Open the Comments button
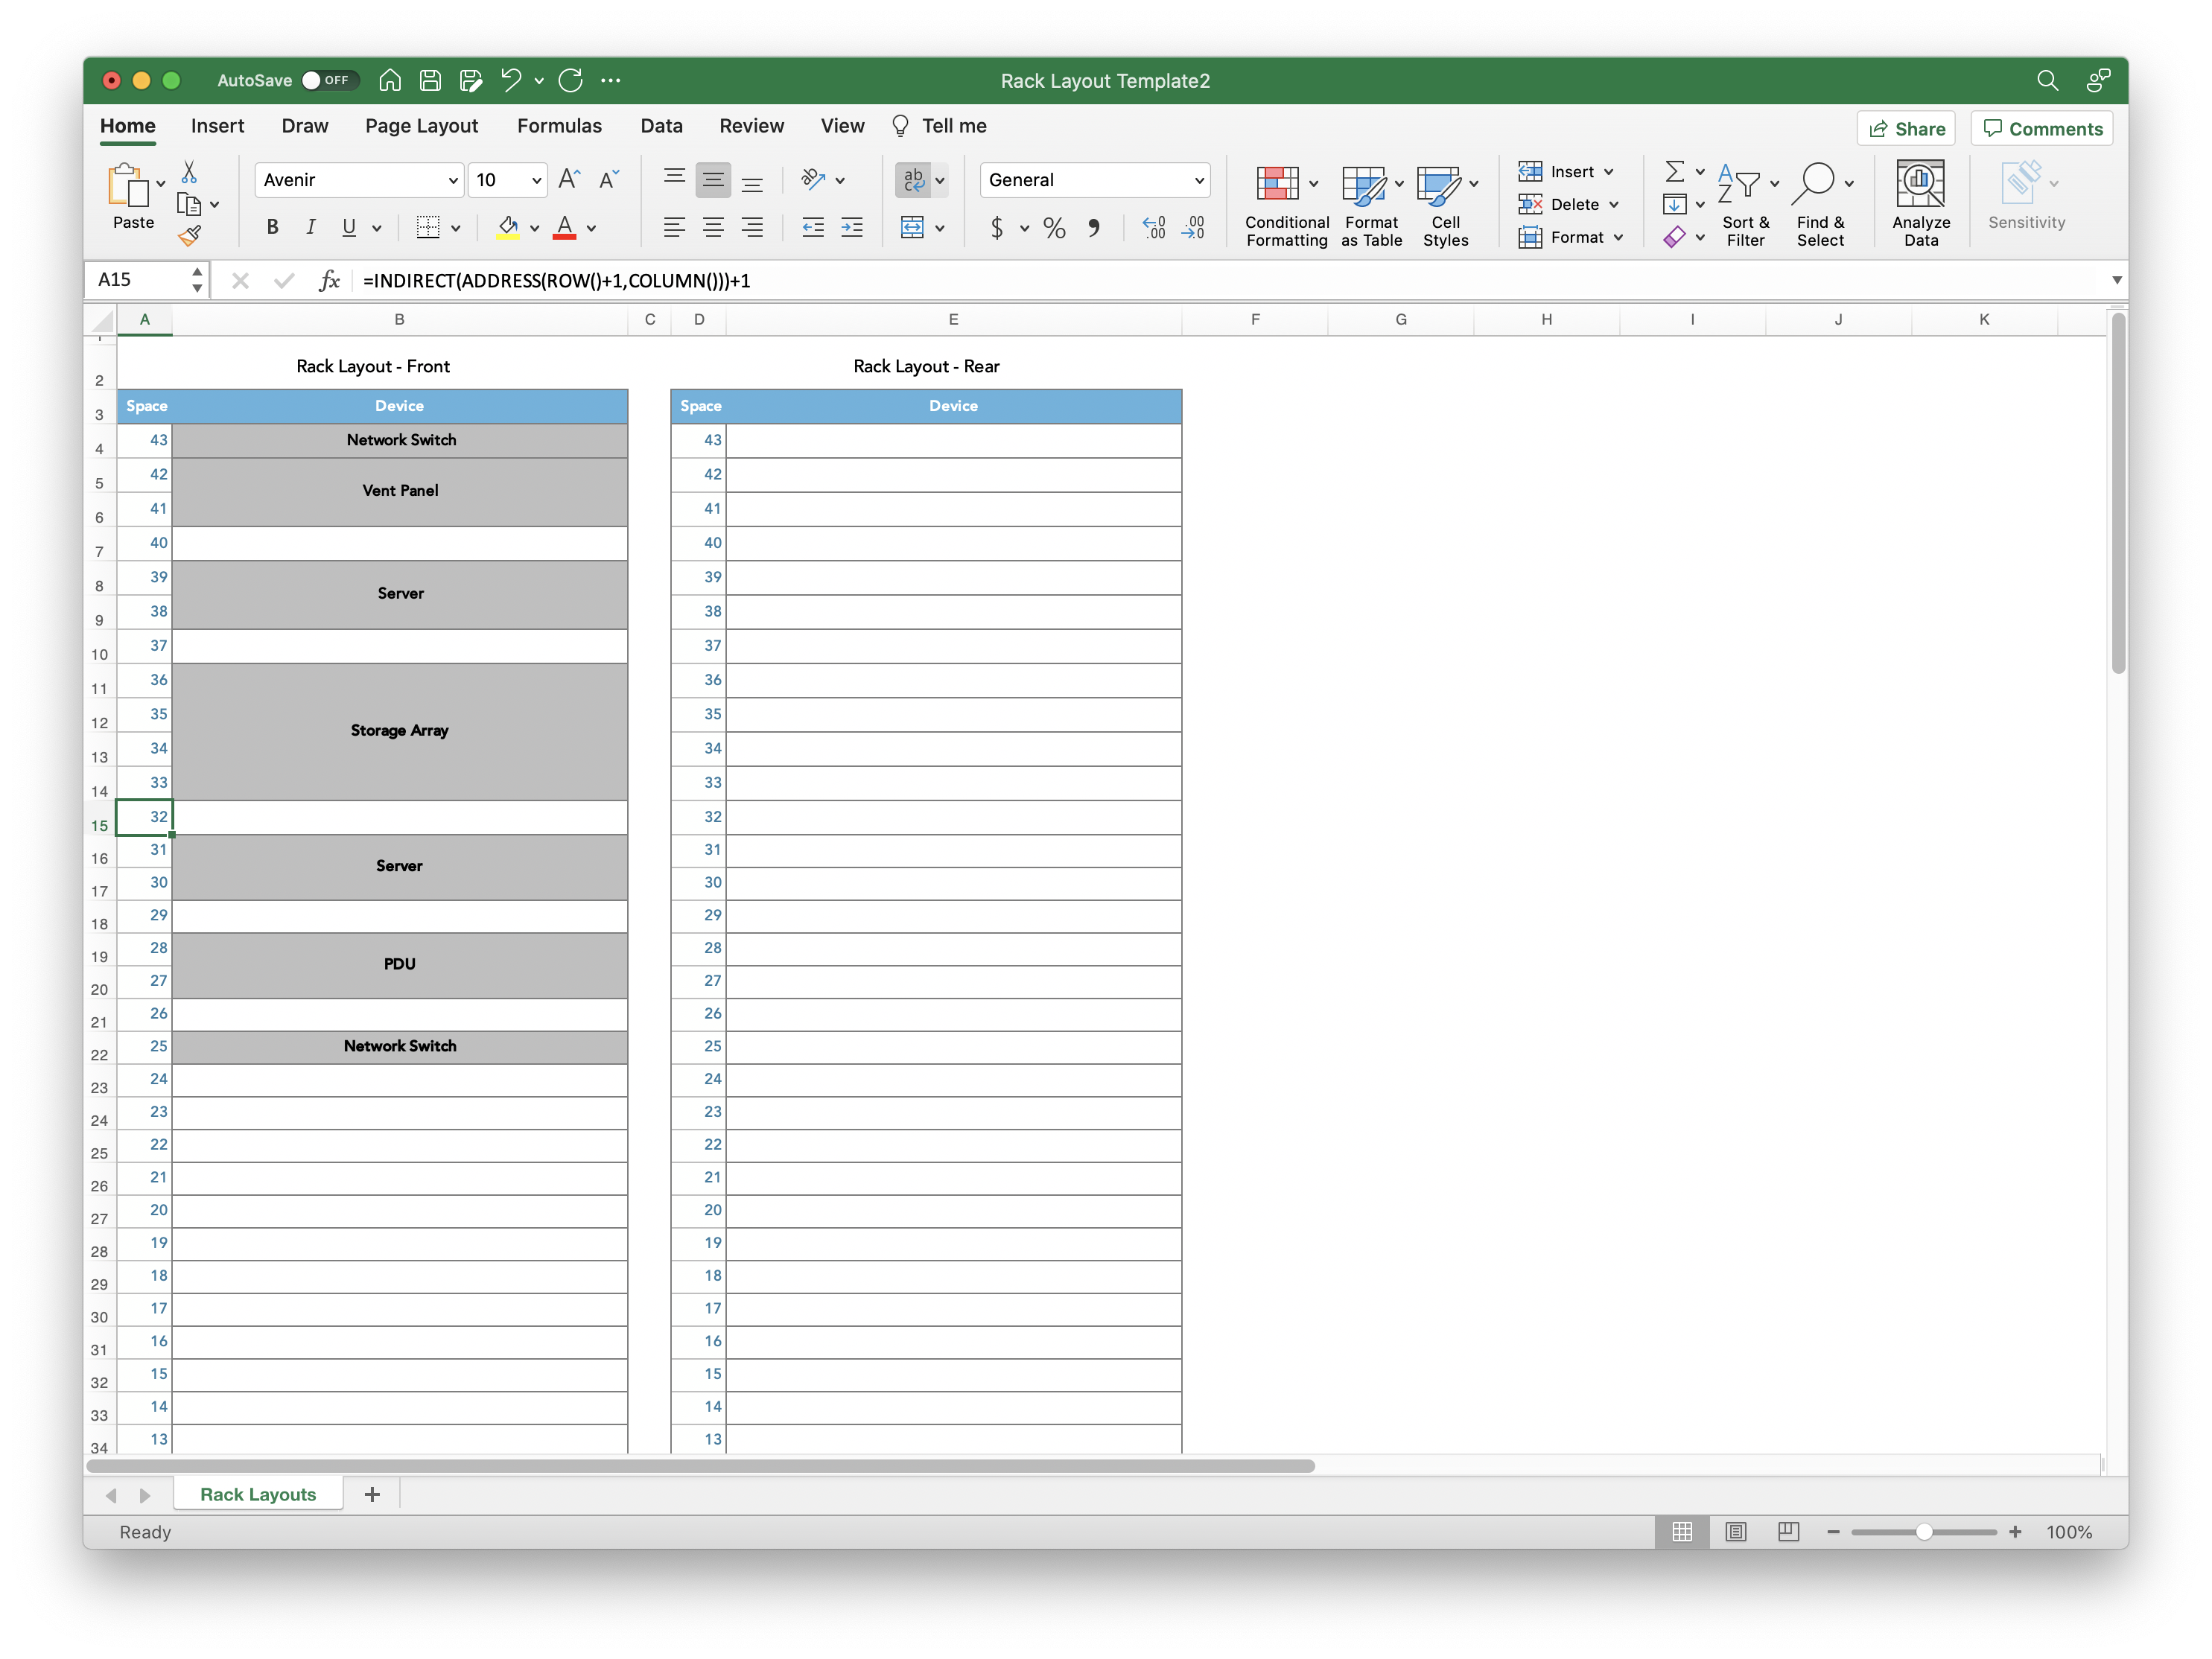Screen dimensions: 2212x1659 (x=2041, y=129)
